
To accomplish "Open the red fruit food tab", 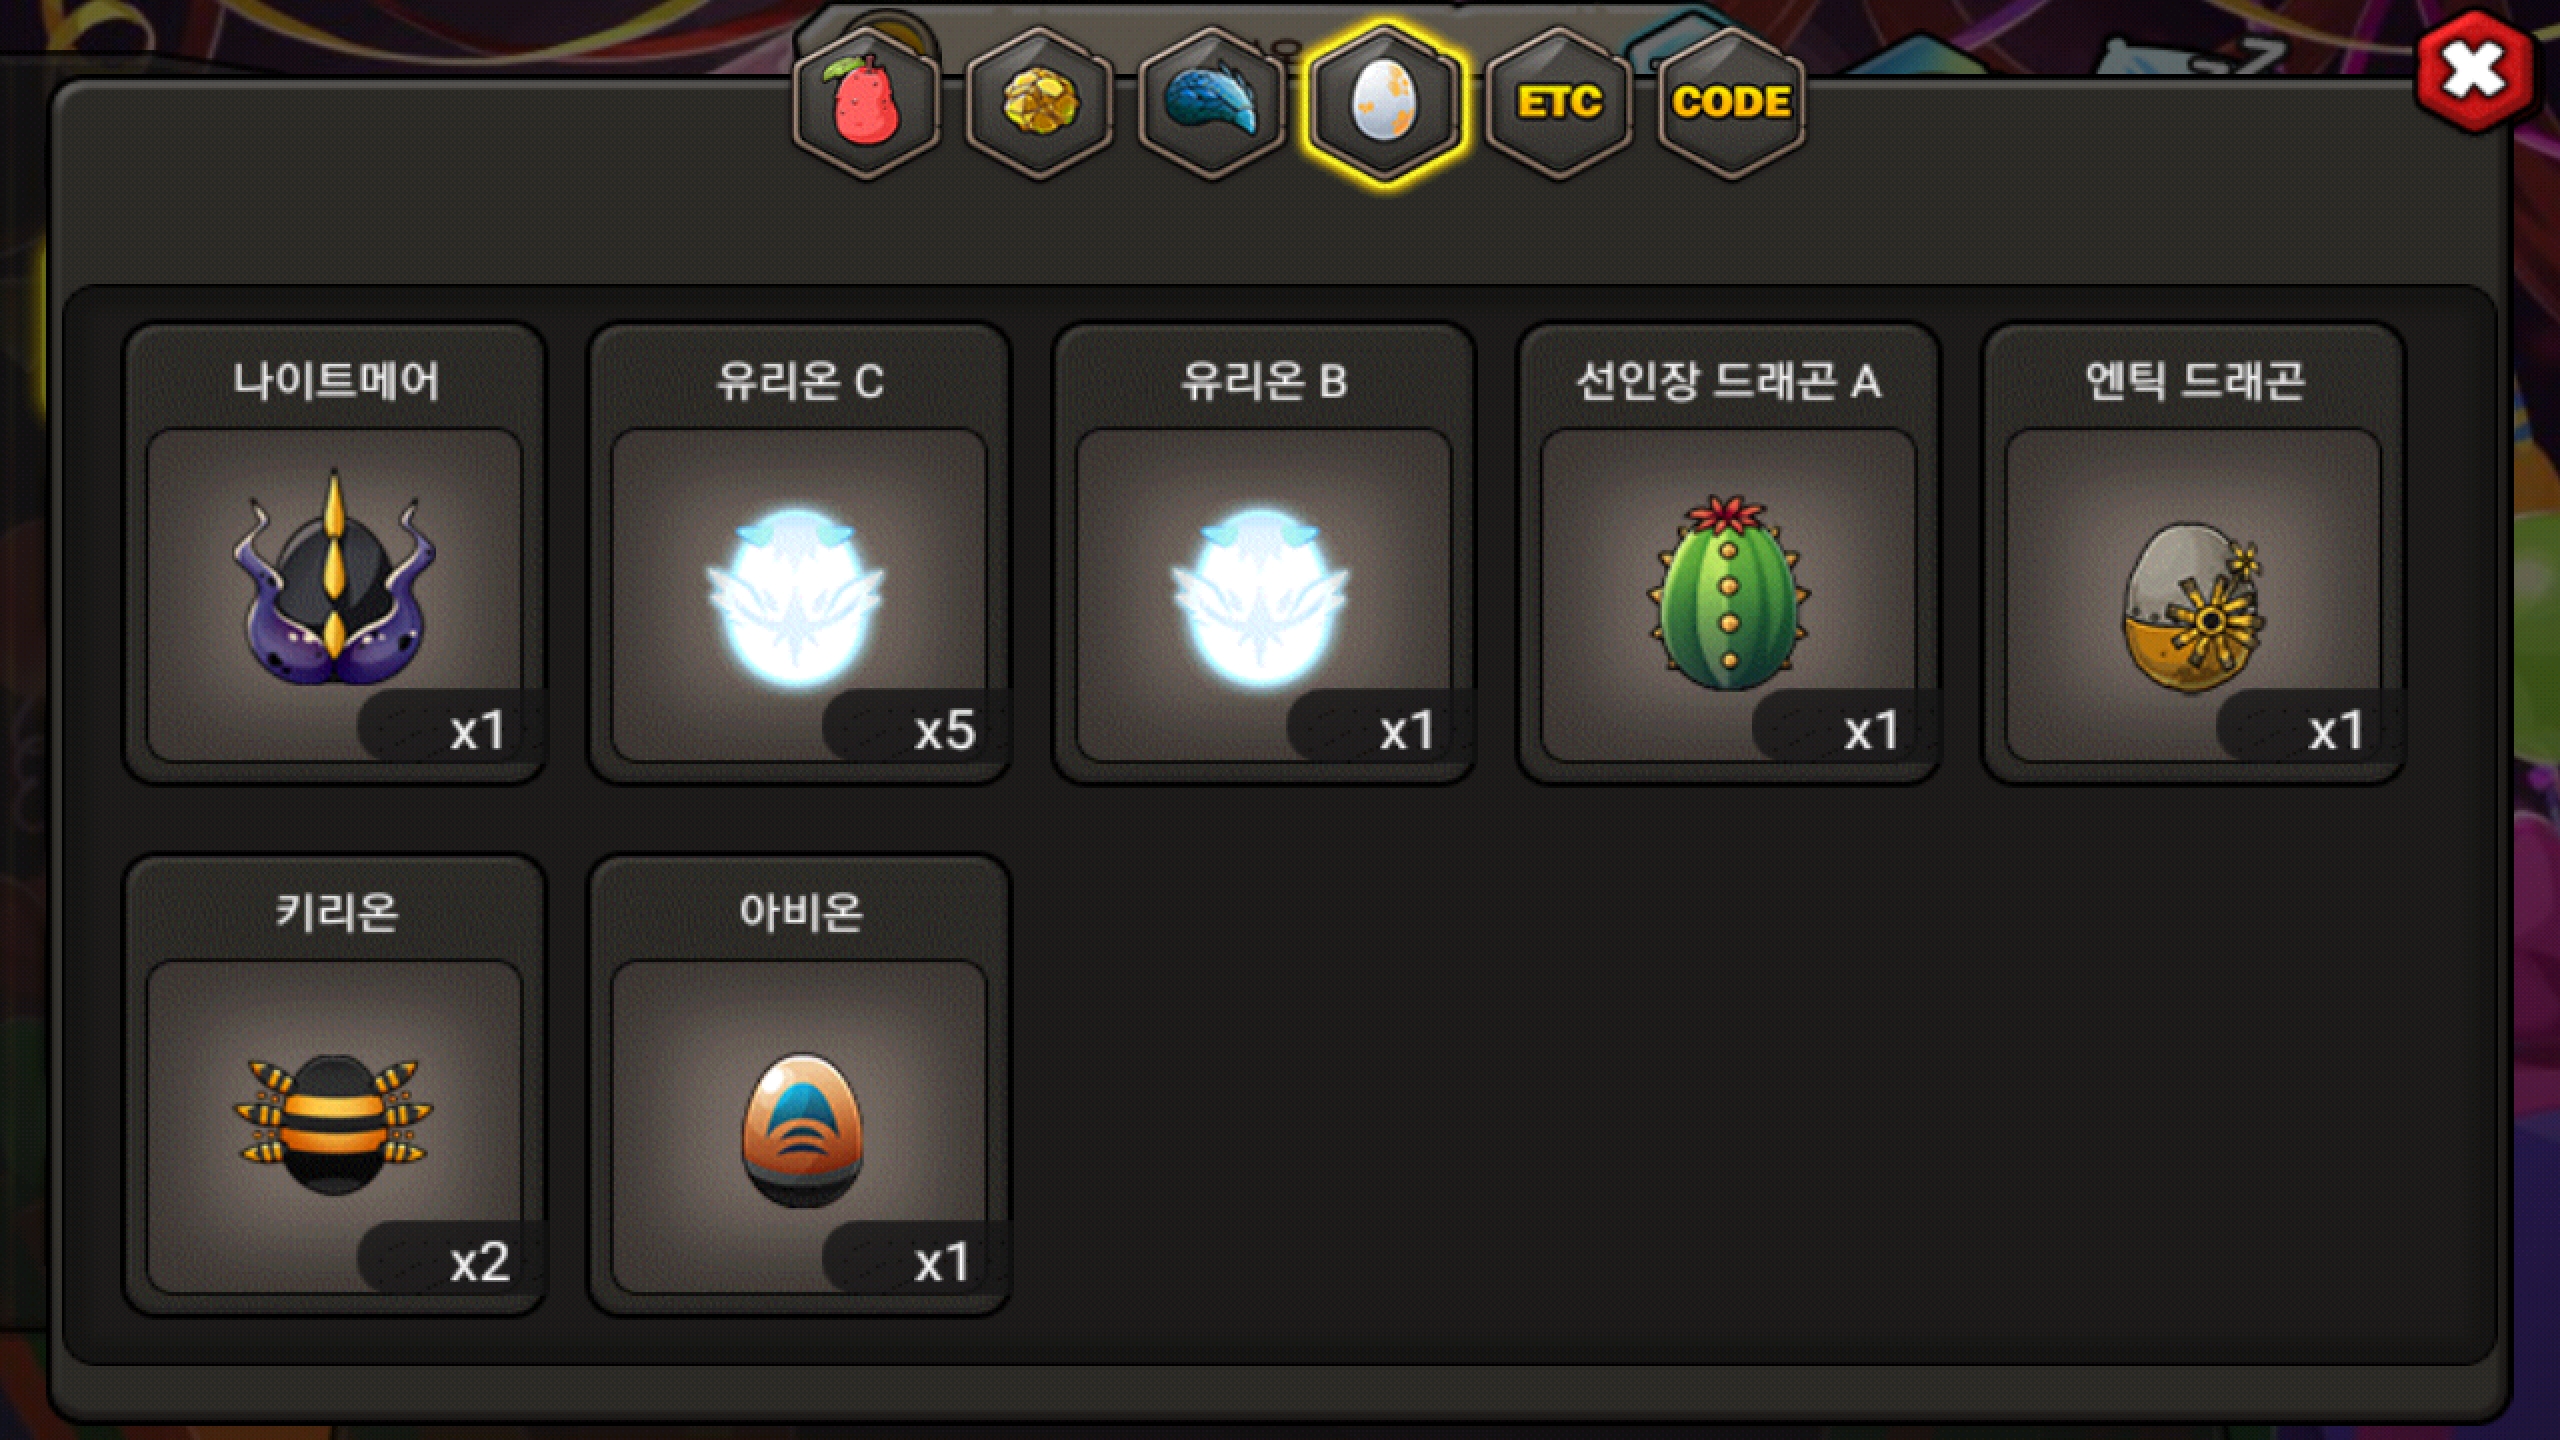I will 866,103.
